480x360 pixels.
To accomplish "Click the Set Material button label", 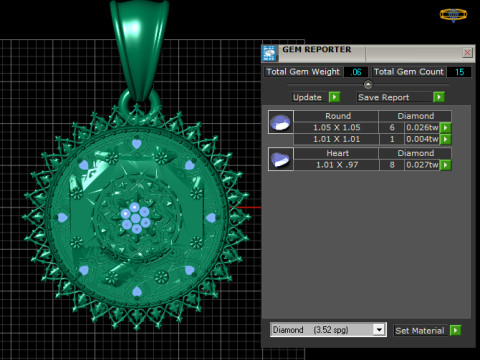I will click(x=419, y=331).
